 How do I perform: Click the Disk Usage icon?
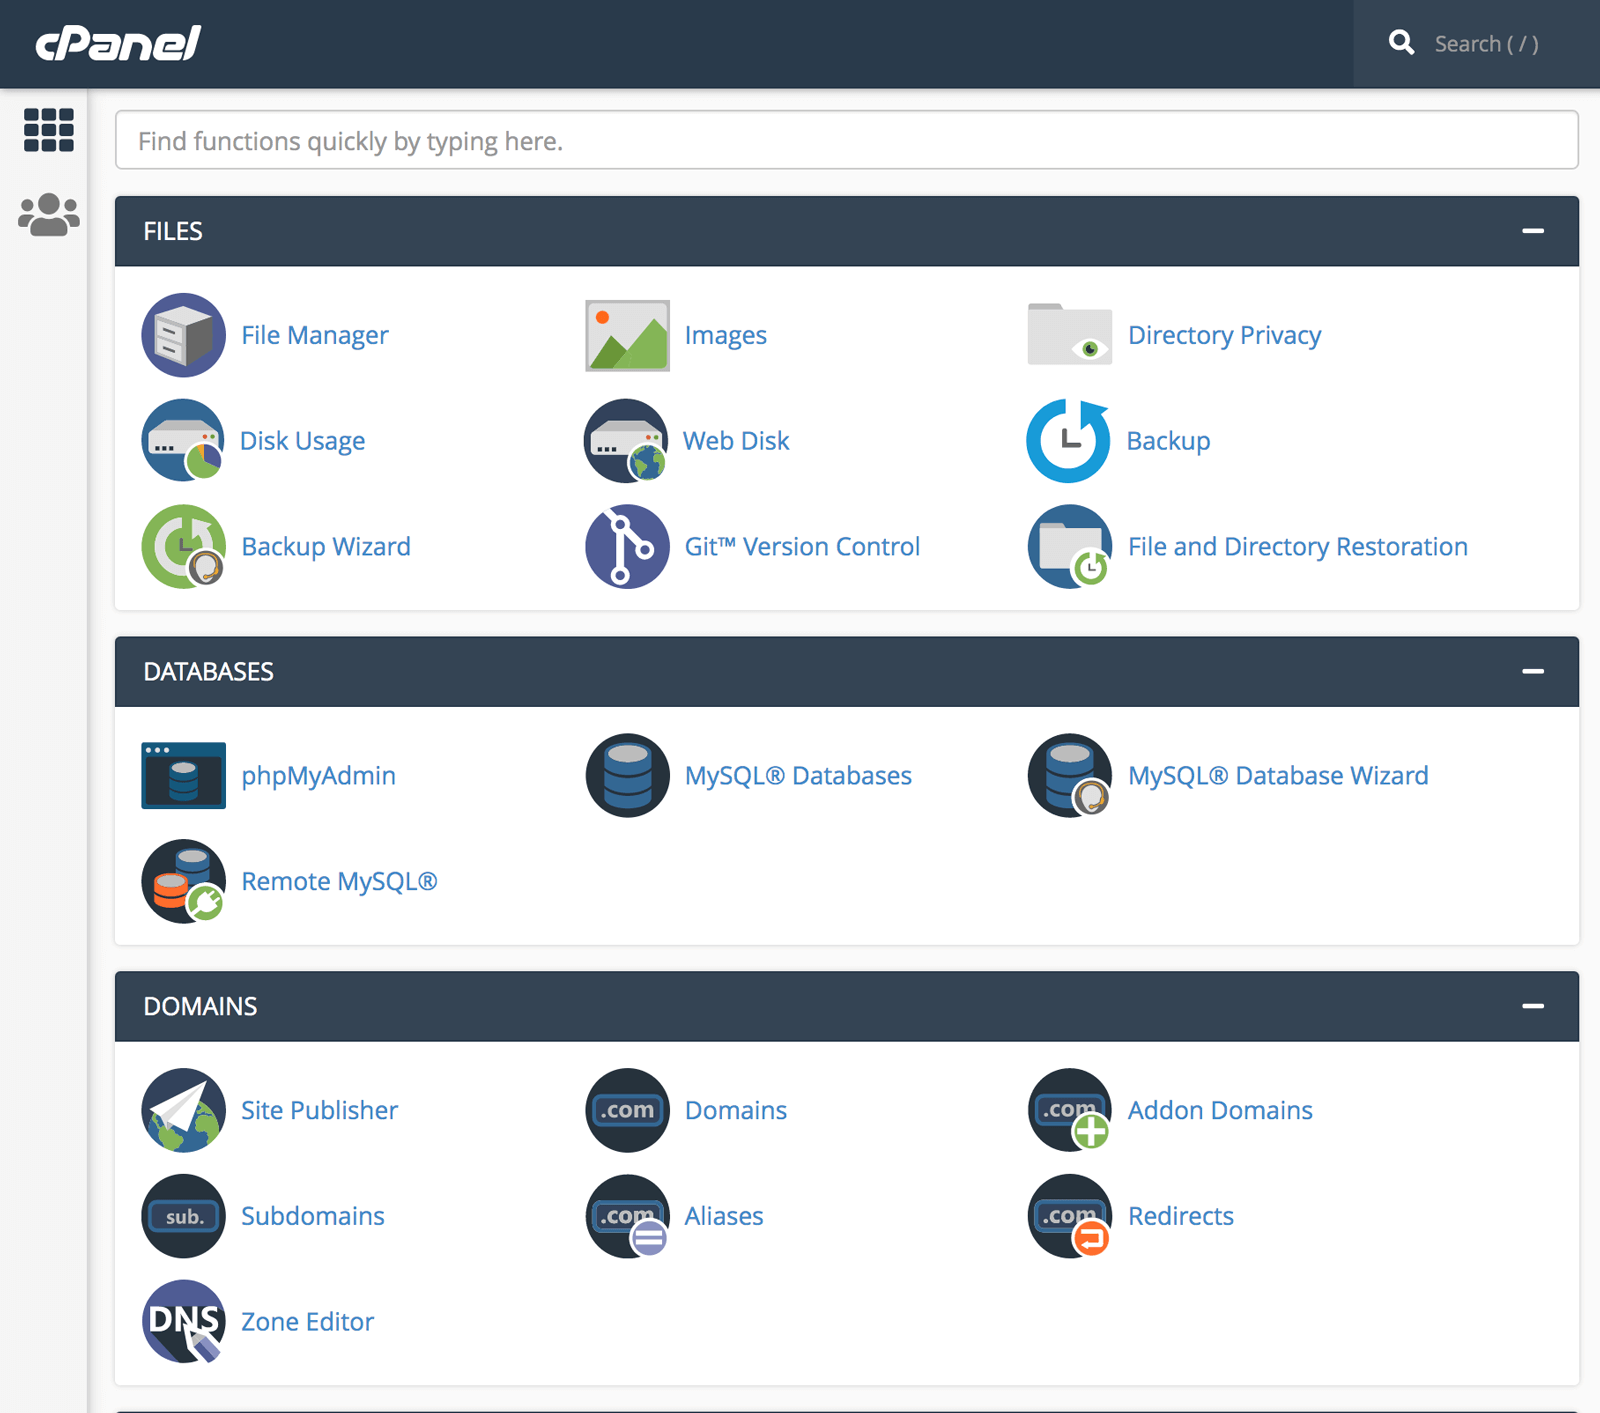point(183,441)
